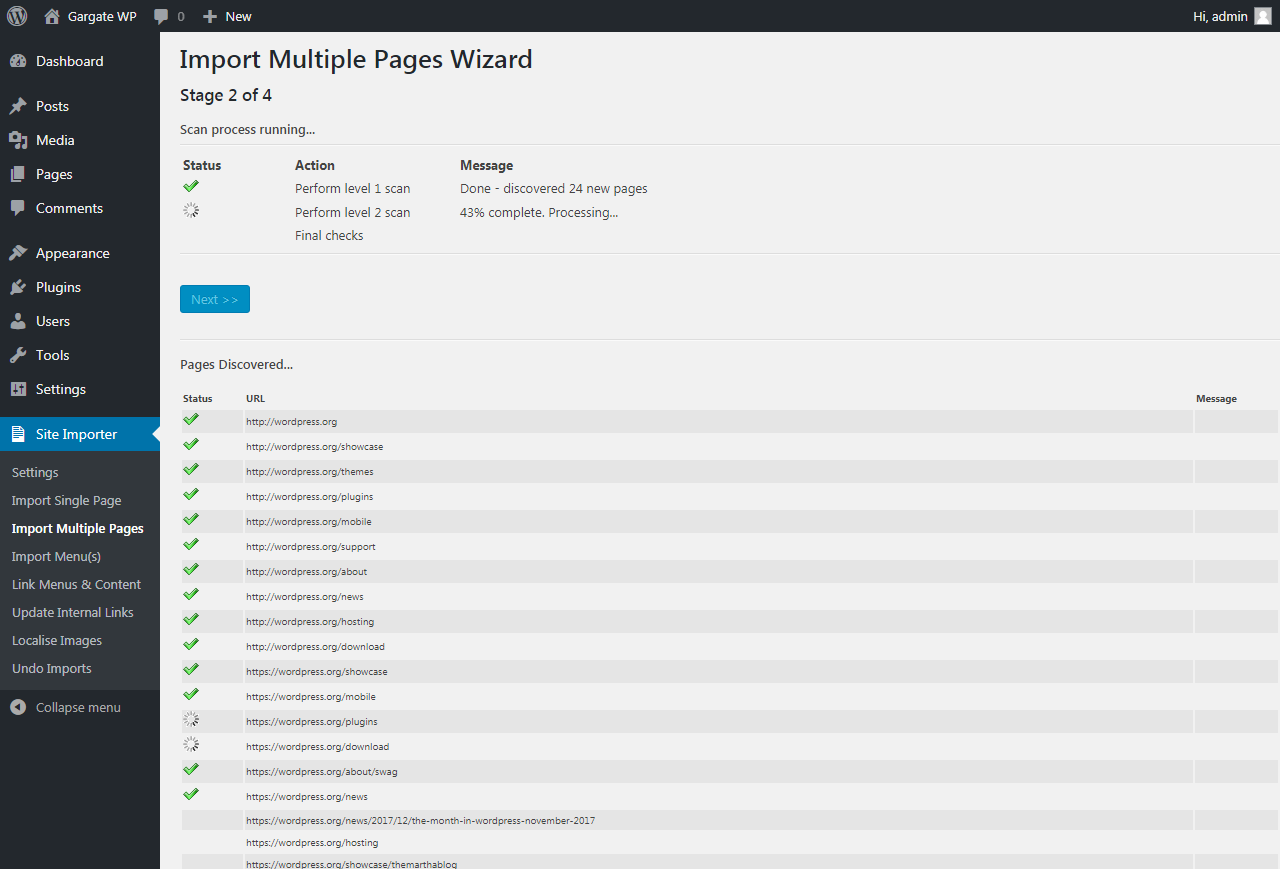Click the Dashboard gauge icon
Viewport: 1280px width, 869px height.
(18, 61)
